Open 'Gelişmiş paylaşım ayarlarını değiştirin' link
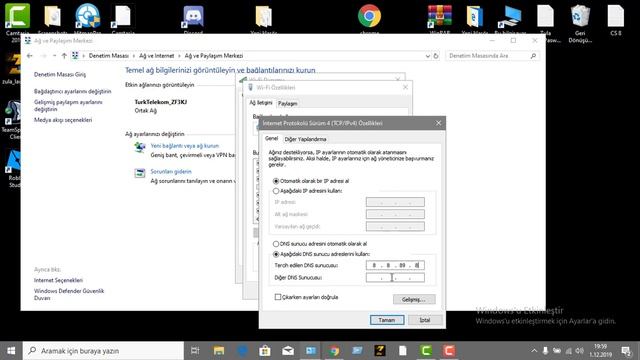The height and width of the screenshot is (360, 640). click(x=68, y=106)
